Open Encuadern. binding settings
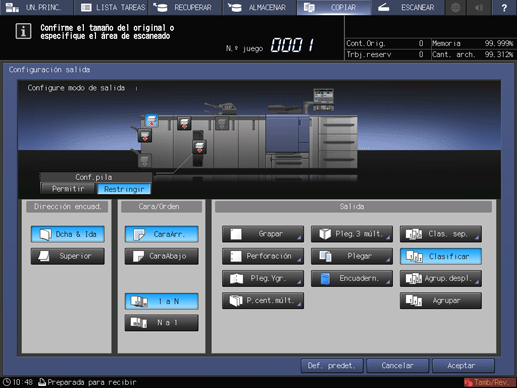The height and width of the screenshot is (388, 517). (352, 278)
